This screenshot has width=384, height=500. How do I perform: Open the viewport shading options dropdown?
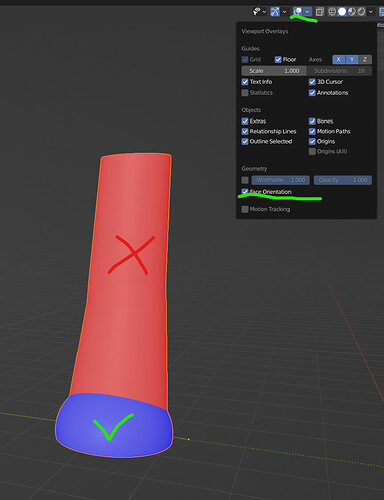(x=370, y=12)
